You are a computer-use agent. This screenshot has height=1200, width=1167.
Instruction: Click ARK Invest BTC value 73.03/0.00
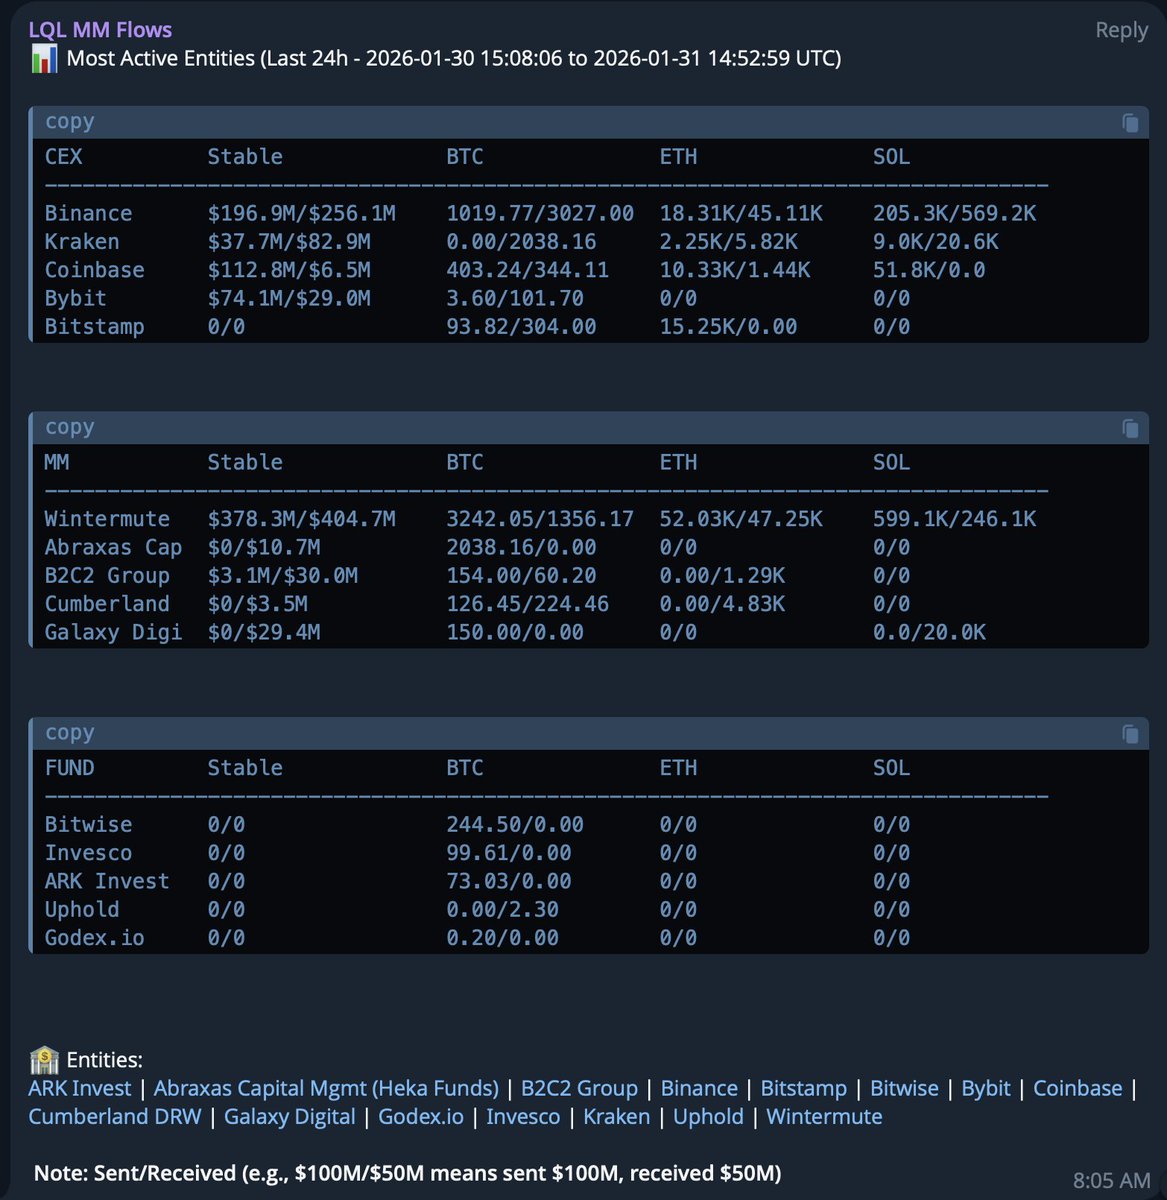tap(509, 881)
